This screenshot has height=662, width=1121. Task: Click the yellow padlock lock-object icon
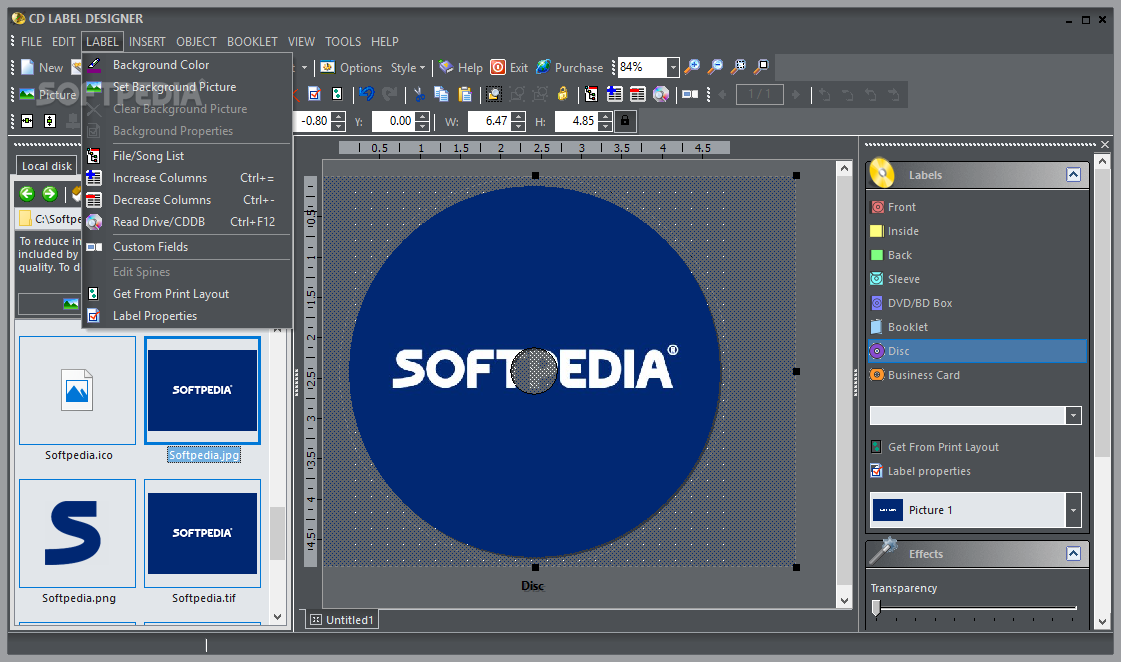(x=563, y=94)
